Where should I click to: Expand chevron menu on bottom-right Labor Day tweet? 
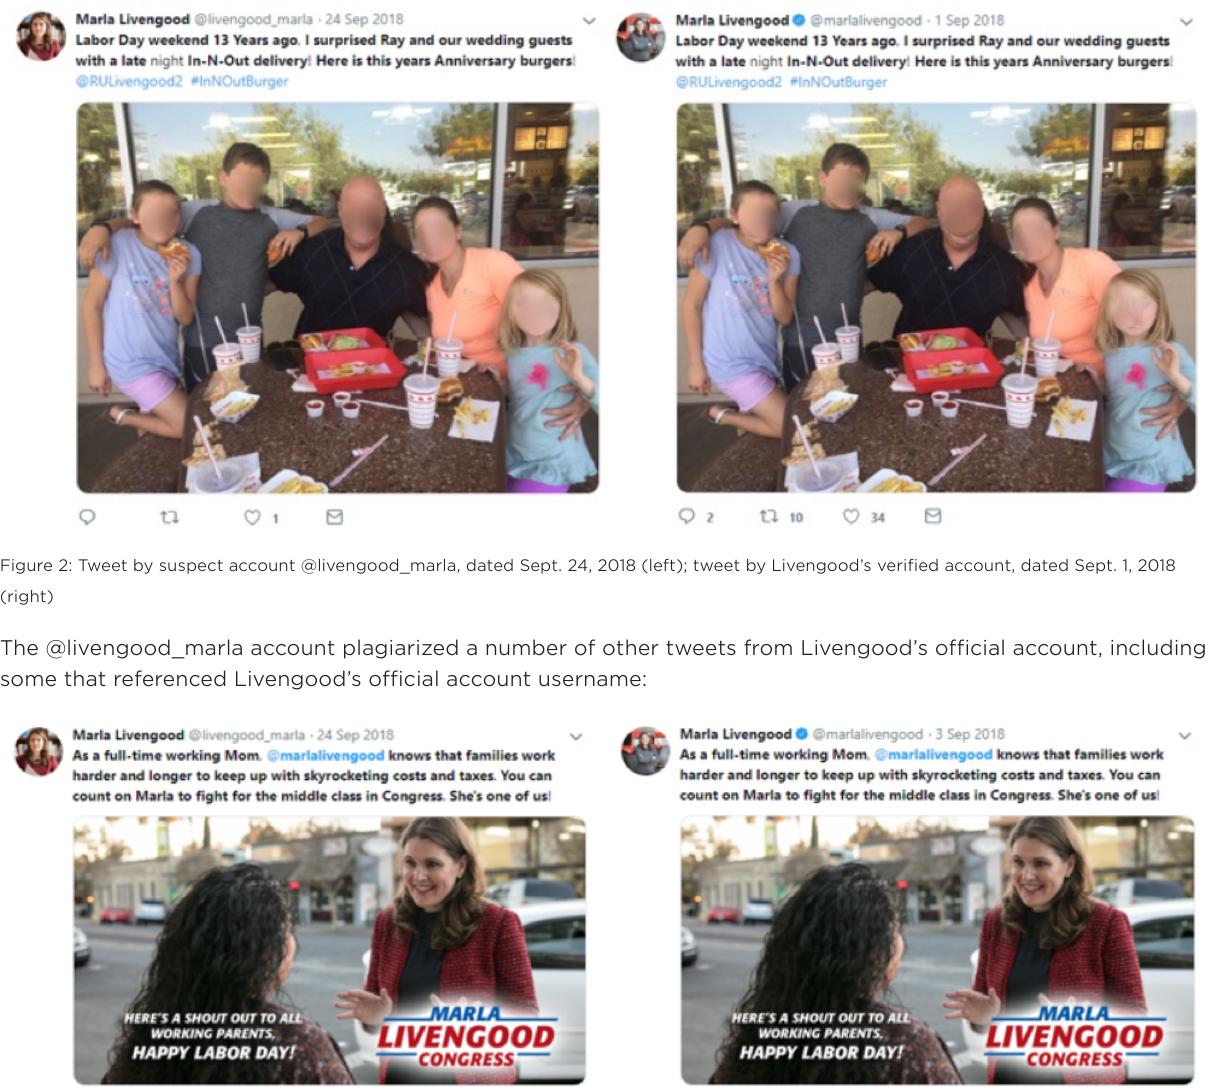pos(1185,736)
